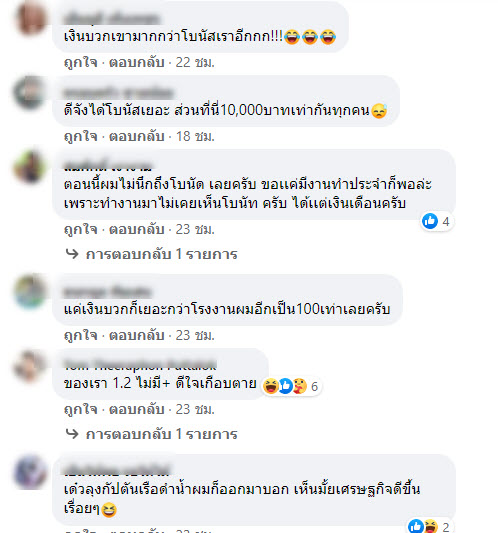Viewport: 498px width, 533px height.
Task: Click the avatar of the โบนัด comment author
Action: pyautogui.click(x=30, y=167)
